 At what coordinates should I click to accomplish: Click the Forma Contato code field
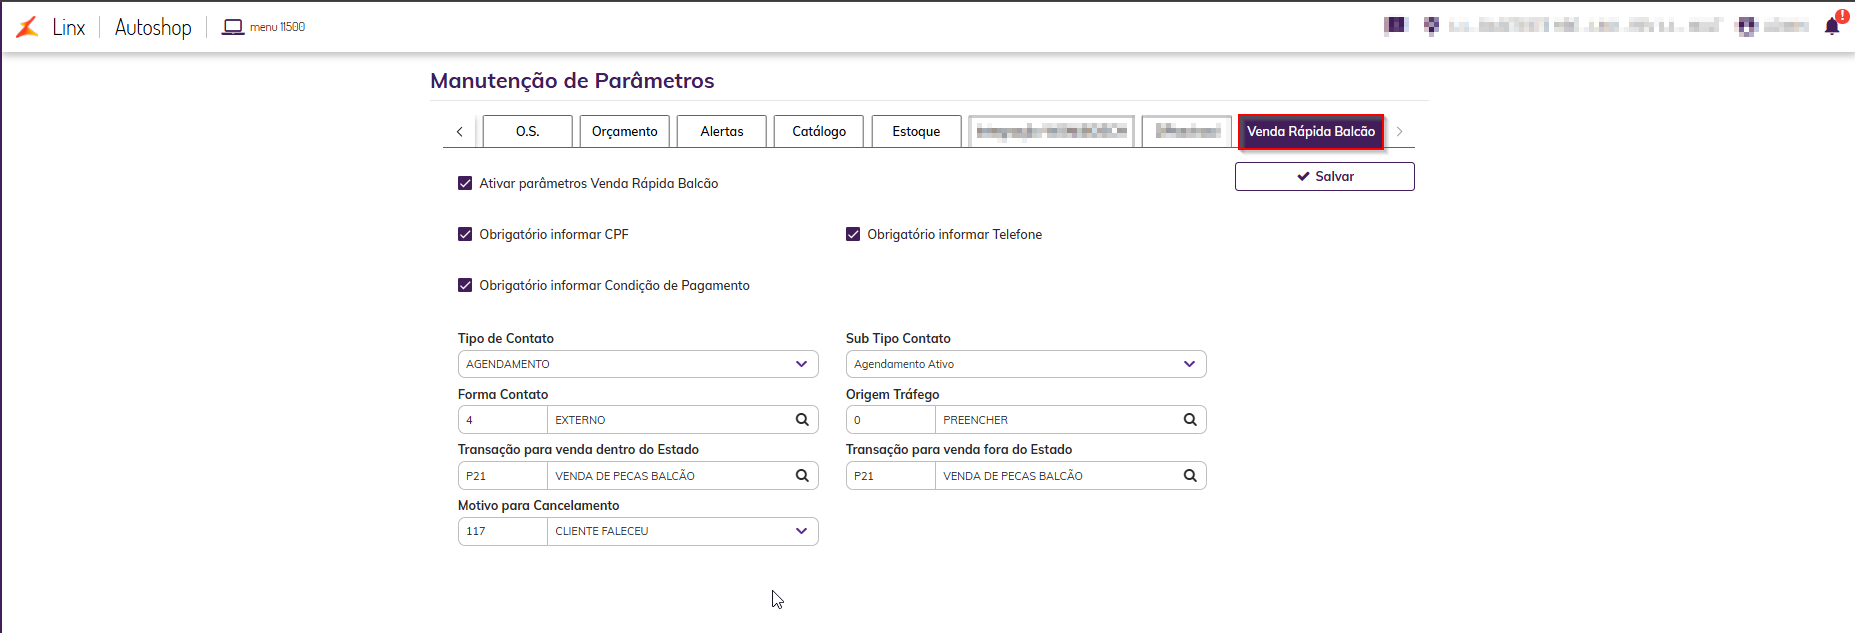pyautogui.click(x=503, y=420)
